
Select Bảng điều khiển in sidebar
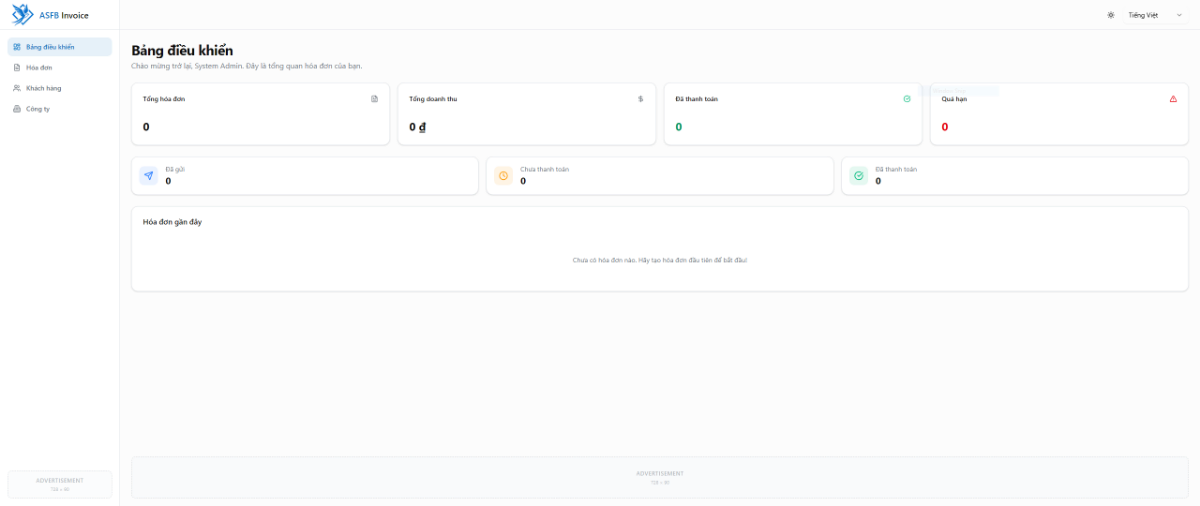pyautogui.click(x=59, y=47)
